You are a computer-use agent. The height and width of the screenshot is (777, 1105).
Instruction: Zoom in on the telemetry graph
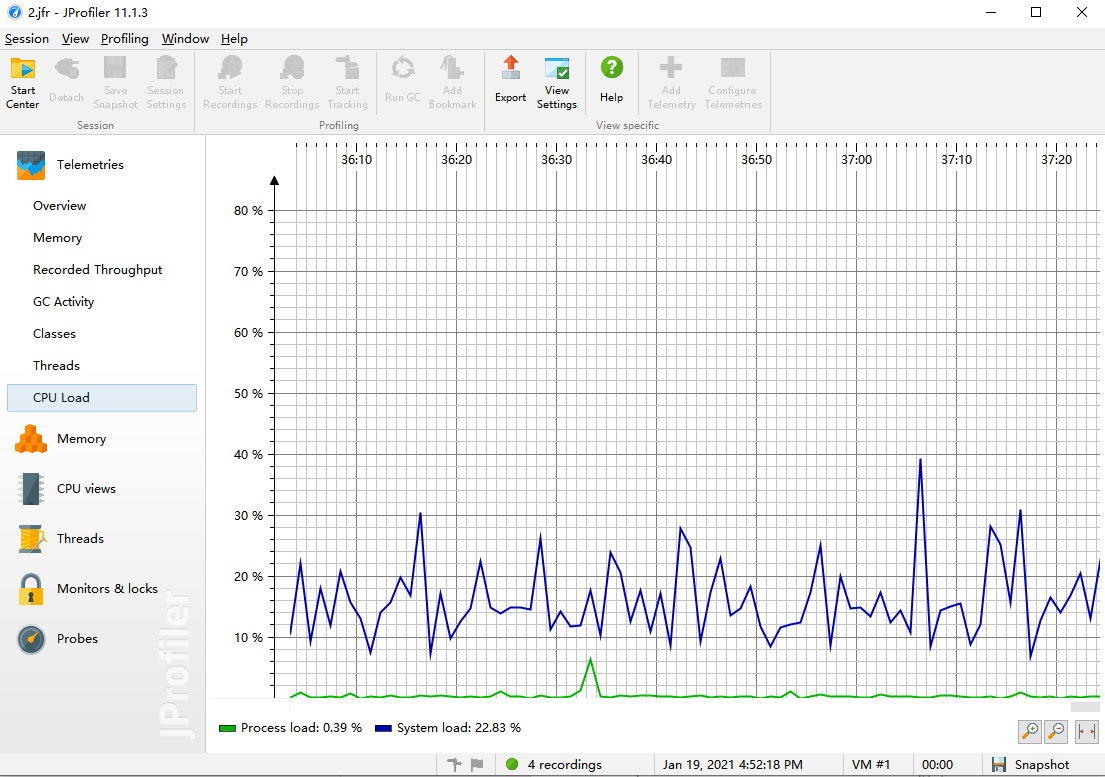click(1029, 731)
